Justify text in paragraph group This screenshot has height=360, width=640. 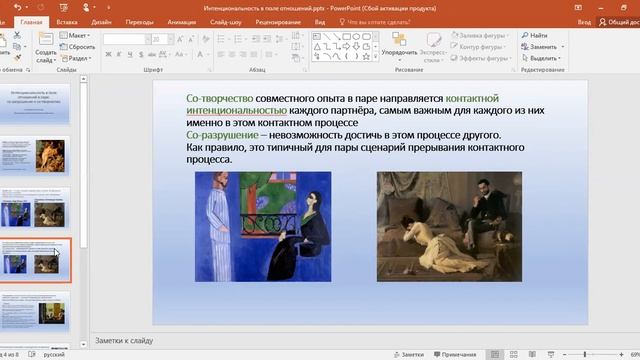tap(254, 54)
